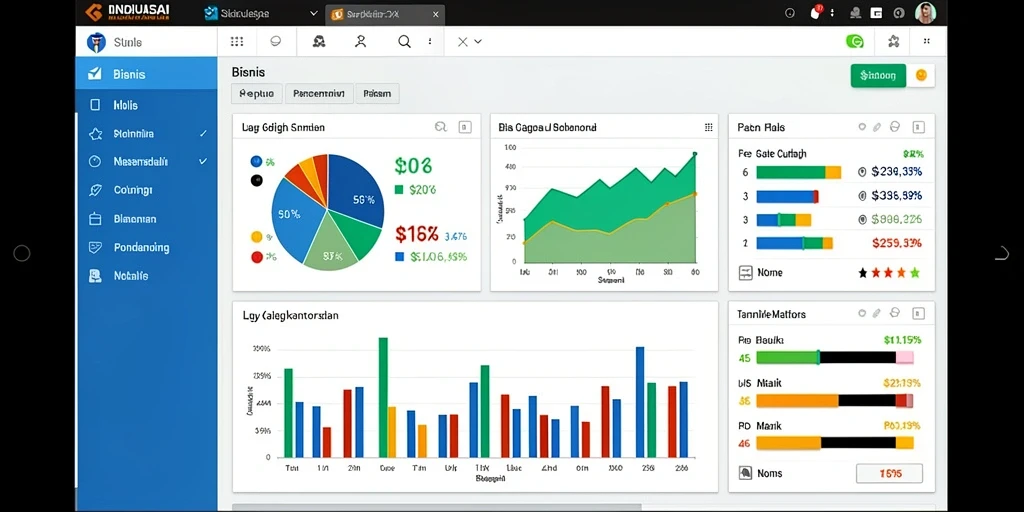This screenshot has height=512, width=1024.
Task: Click the user profile icon in toolbar
Action: 360,42
